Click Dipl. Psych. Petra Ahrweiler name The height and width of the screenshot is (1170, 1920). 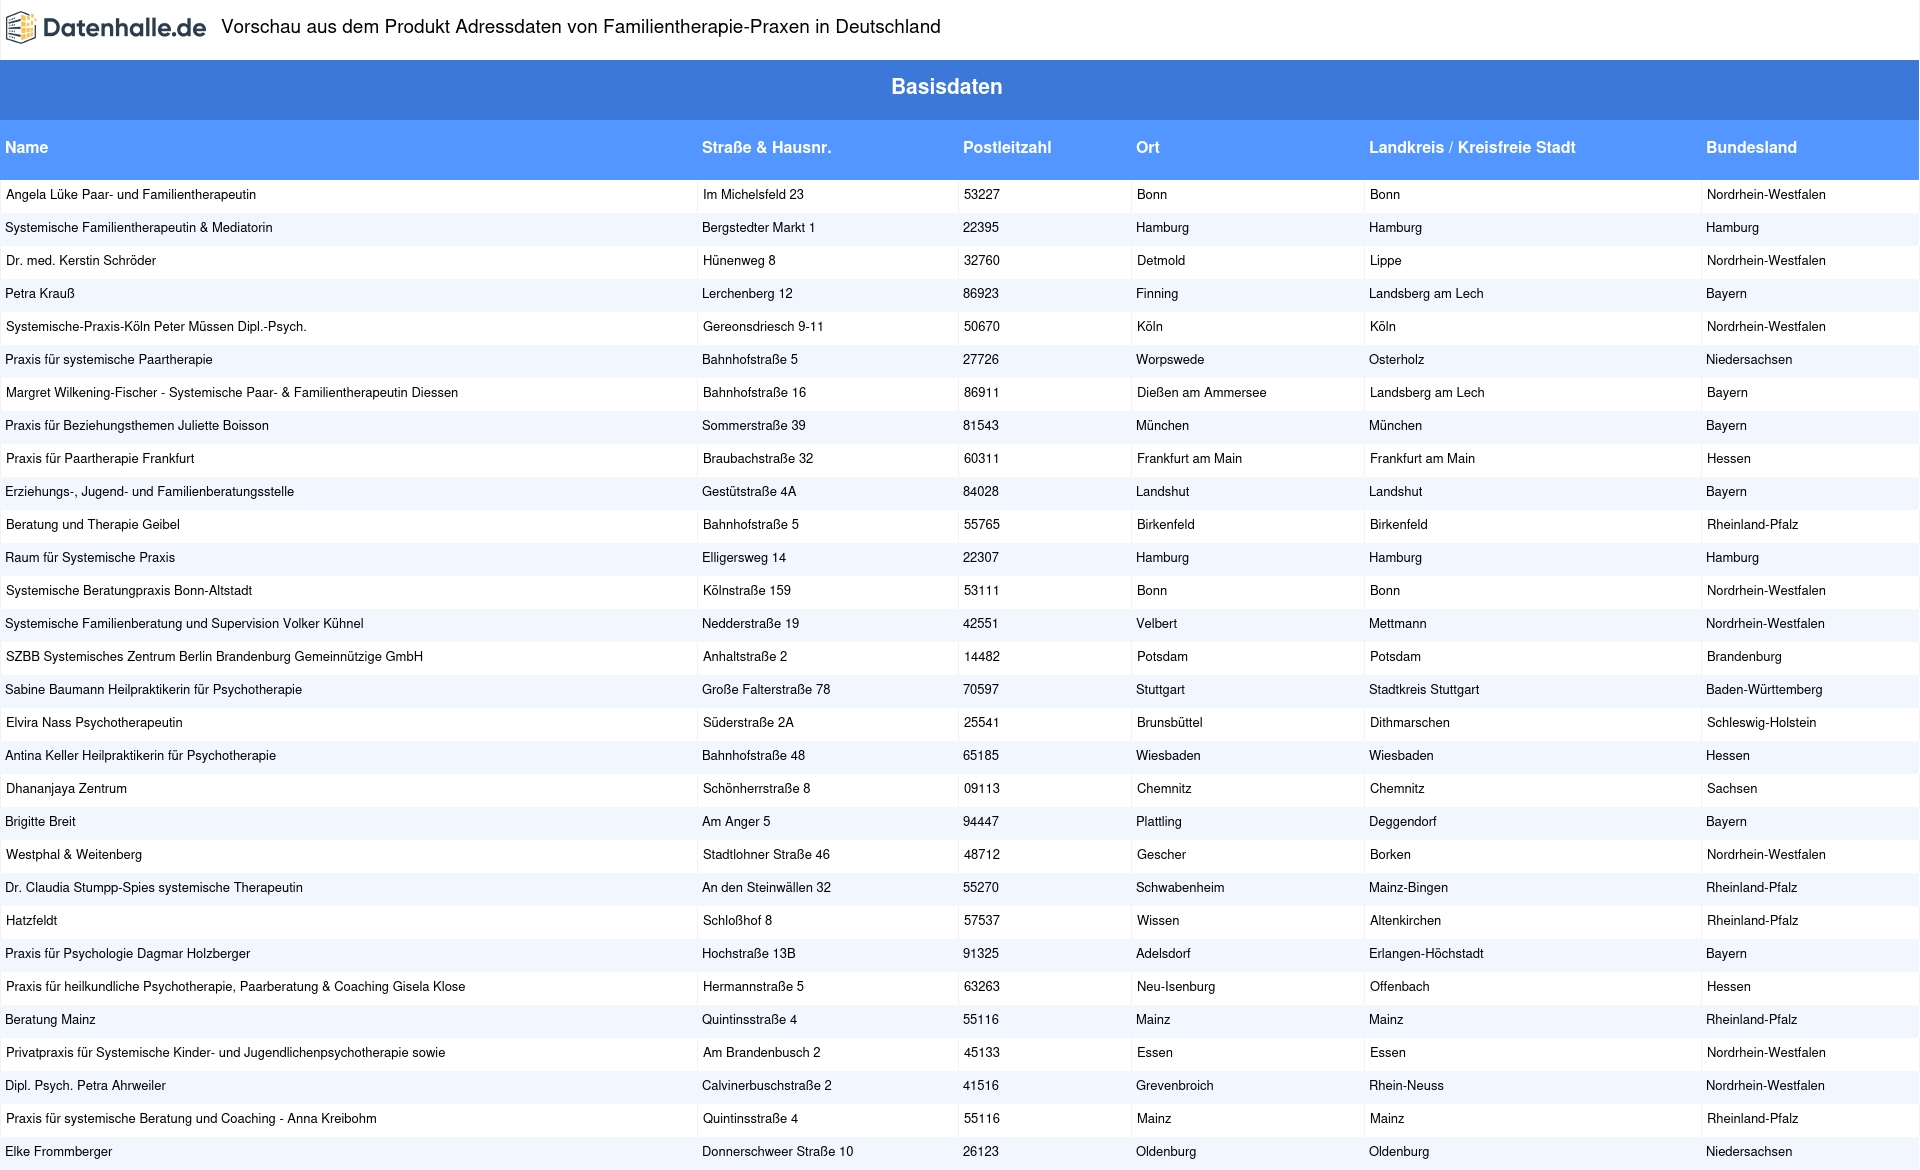coord(85,1086)
